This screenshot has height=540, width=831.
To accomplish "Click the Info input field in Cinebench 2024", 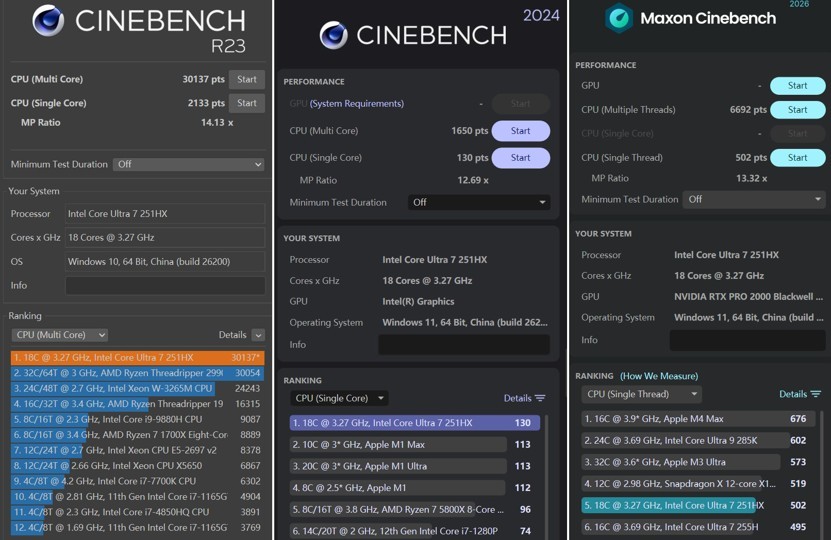I will (464, 344).
